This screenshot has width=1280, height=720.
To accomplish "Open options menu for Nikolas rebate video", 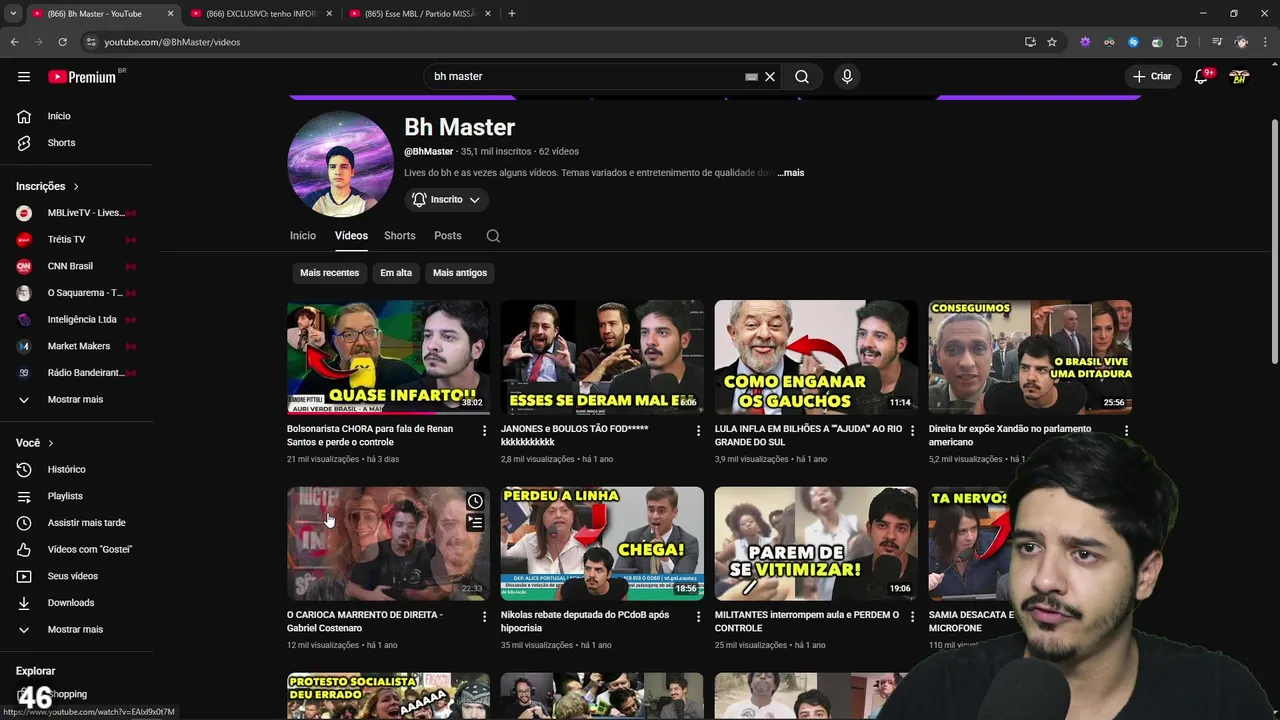I will pos(699,617).
